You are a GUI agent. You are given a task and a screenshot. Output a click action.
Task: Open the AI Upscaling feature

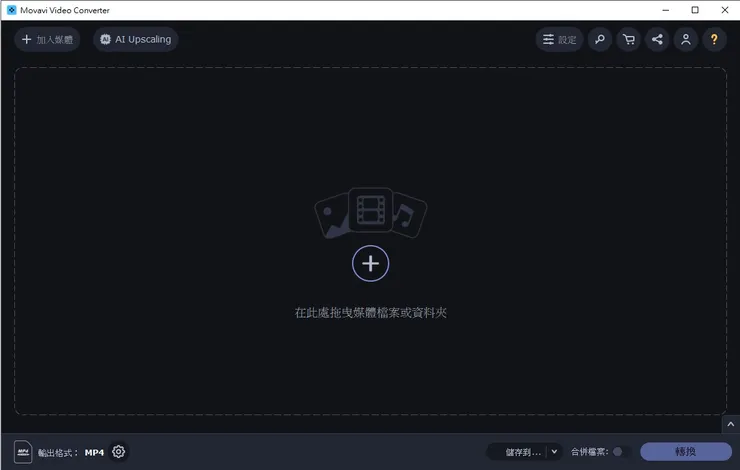click(135, 40)
